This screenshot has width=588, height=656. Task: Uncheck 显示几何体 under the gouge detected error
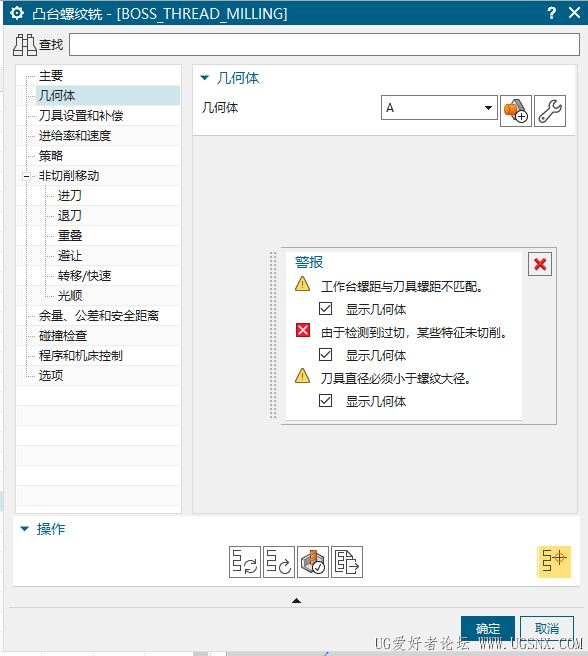click(x=326, y=355)
